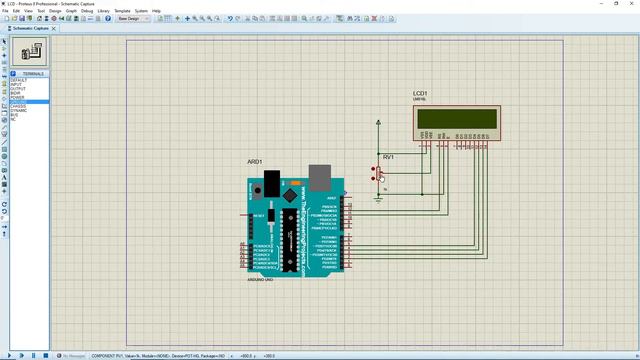Screen dimensions: 640x360
Task: Click the vertical mirror (Y-flip) icon
Action: [x=4, y=234]
